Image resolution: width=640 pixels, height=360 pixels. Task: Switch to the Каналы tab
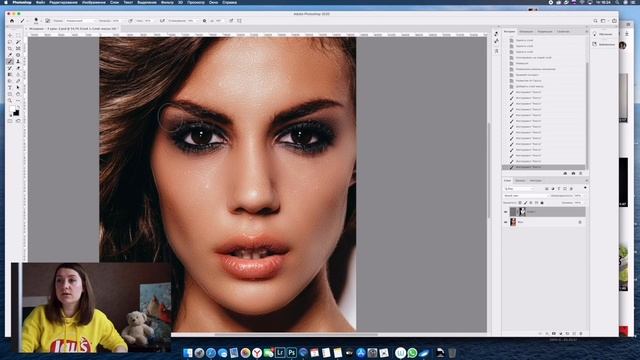tap(520, 180)
